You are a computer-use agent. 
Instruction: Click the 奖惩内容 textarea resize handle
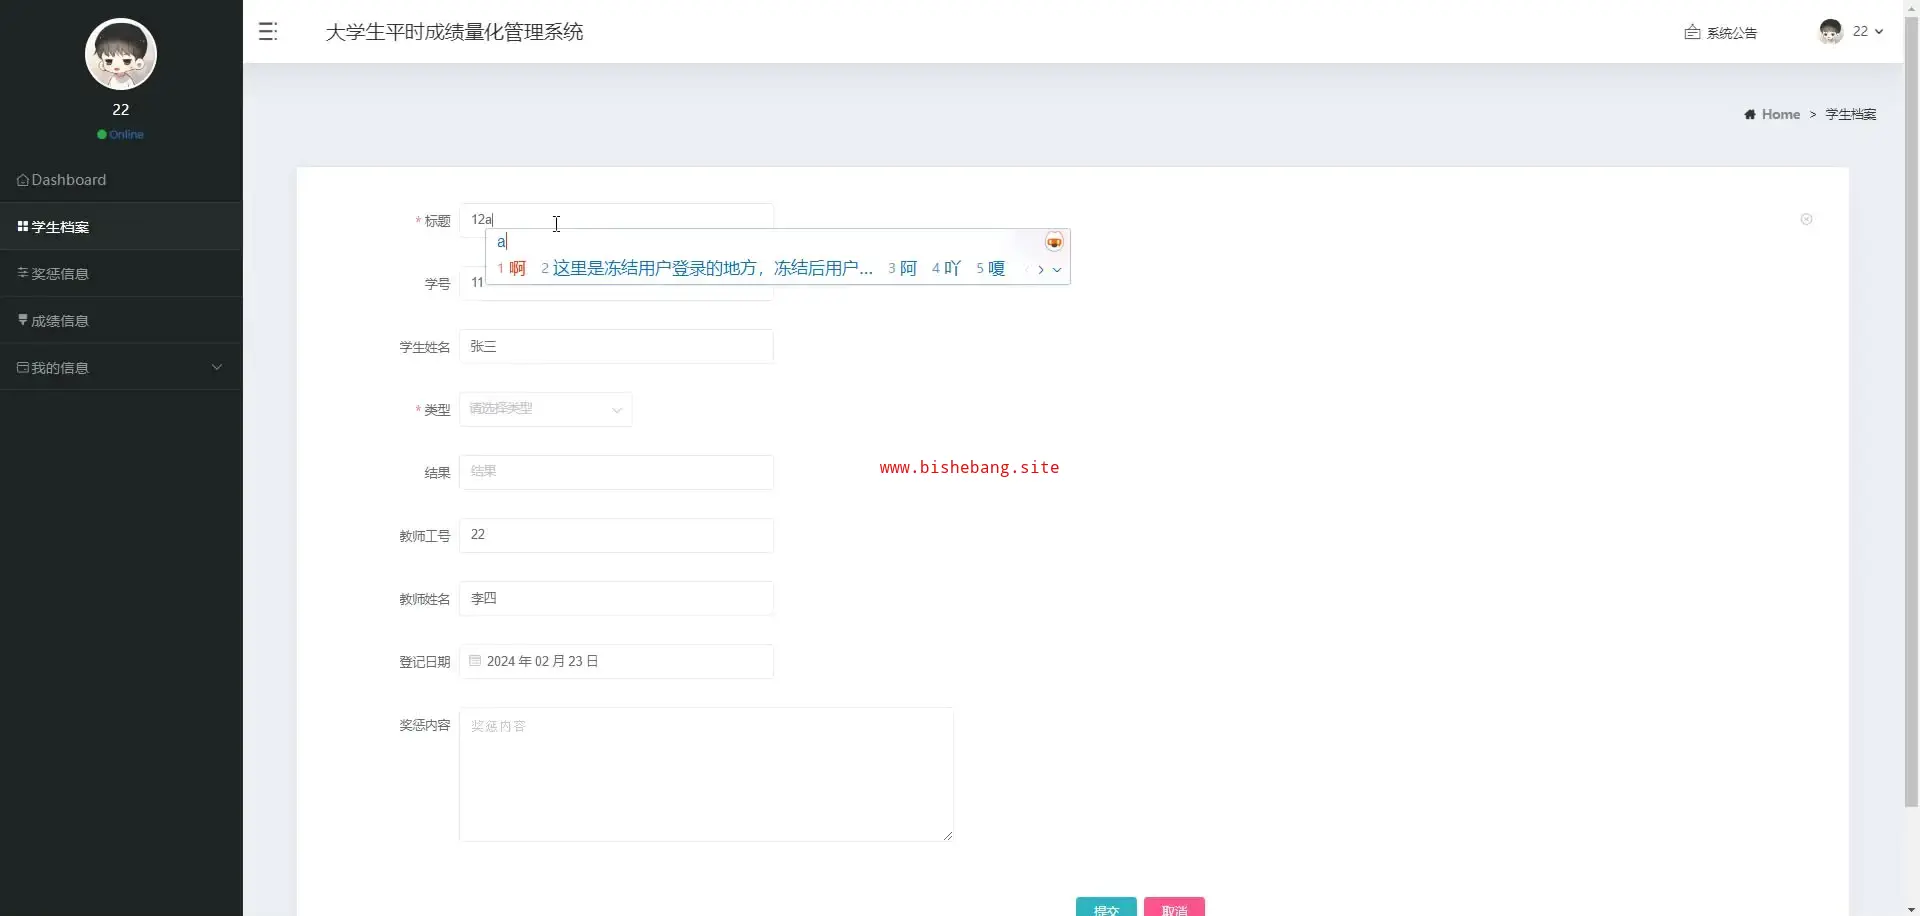click(948, 836)
